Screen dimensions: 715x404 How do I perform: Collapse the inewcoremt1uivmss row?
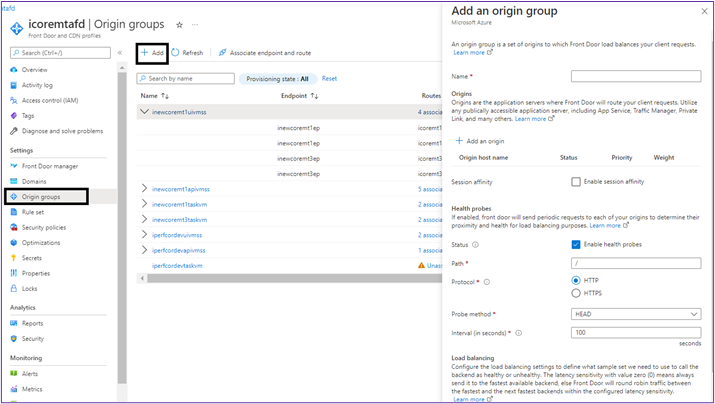[144, 112]
